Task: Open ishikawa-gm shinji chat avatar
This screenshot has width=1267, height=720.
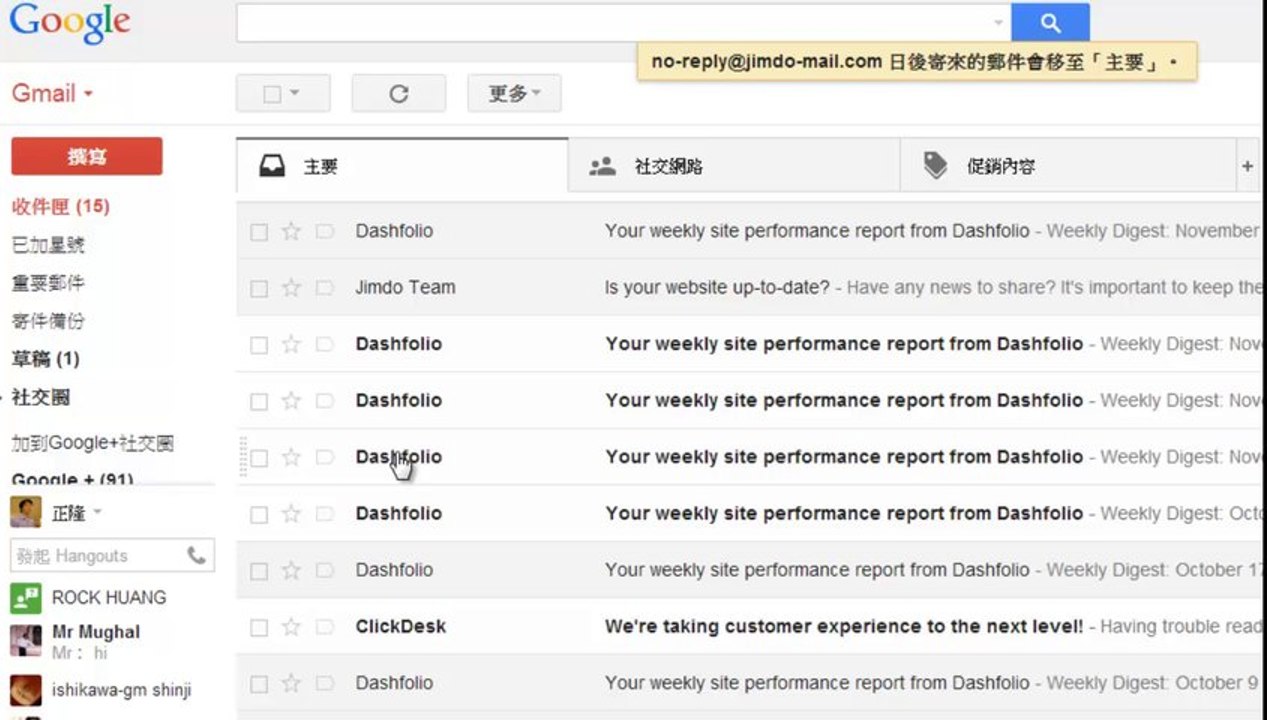Action: point(25,690)
